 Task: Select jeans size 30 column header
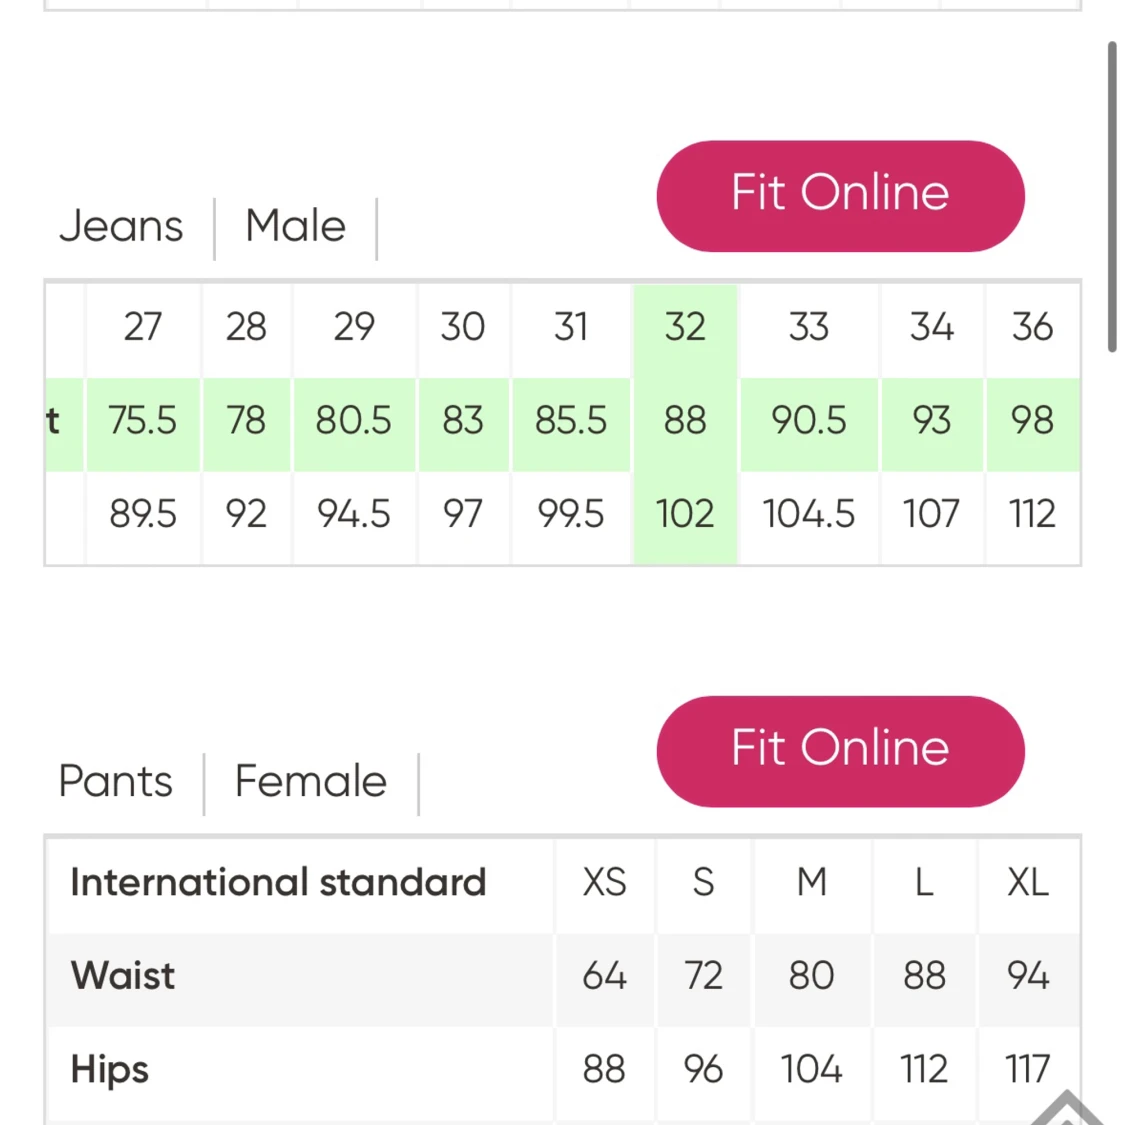click(x=463, y=327)
